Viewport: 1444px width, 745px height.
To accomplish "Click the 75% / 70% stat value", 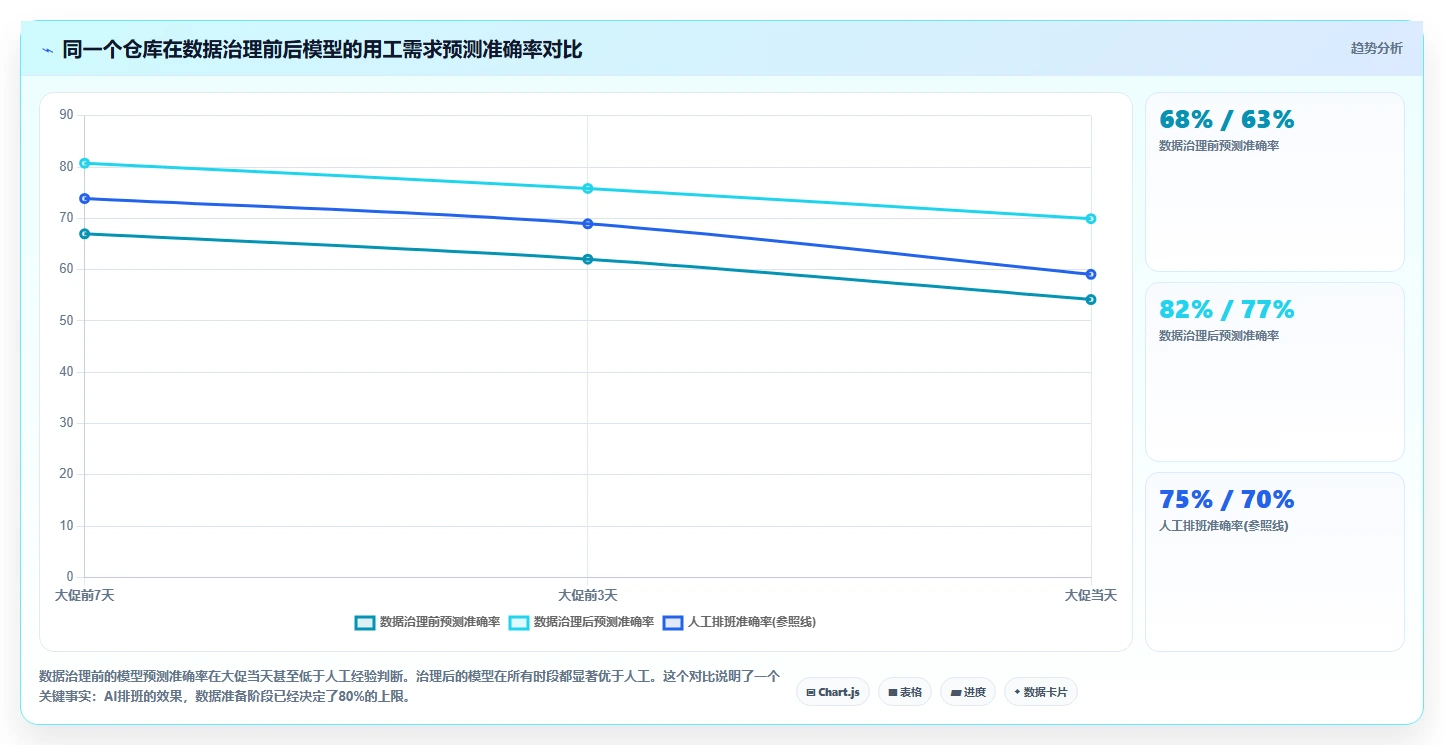I will coord(1227,499).
